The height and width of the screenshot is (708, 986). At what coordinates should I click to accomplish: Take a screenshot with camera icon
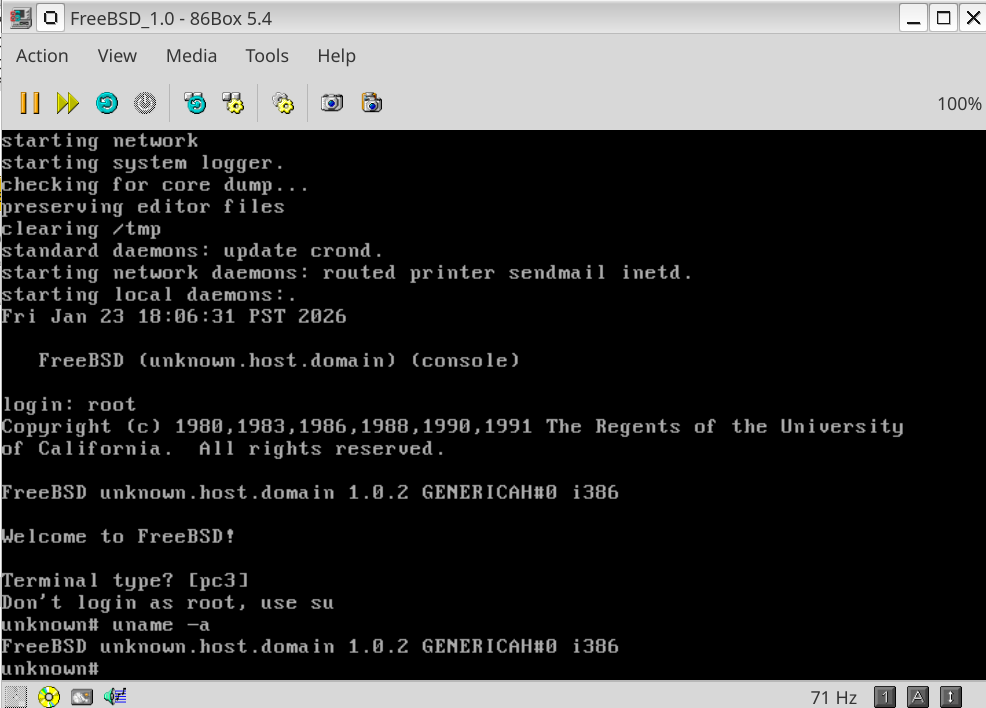(x=332, y=103)
